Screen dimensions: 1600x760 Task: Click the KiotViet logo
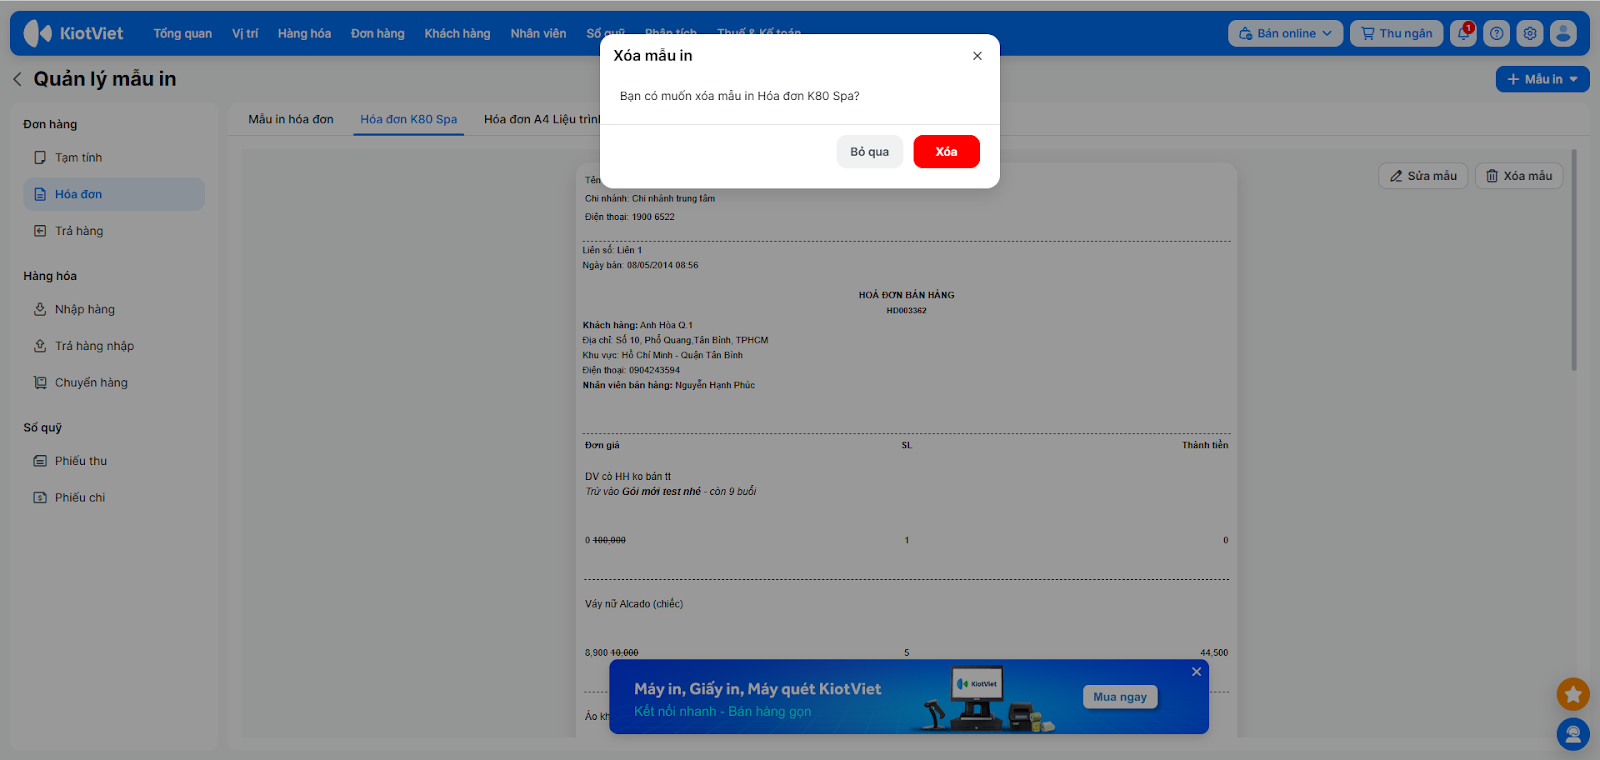click(x=73, y=33)
